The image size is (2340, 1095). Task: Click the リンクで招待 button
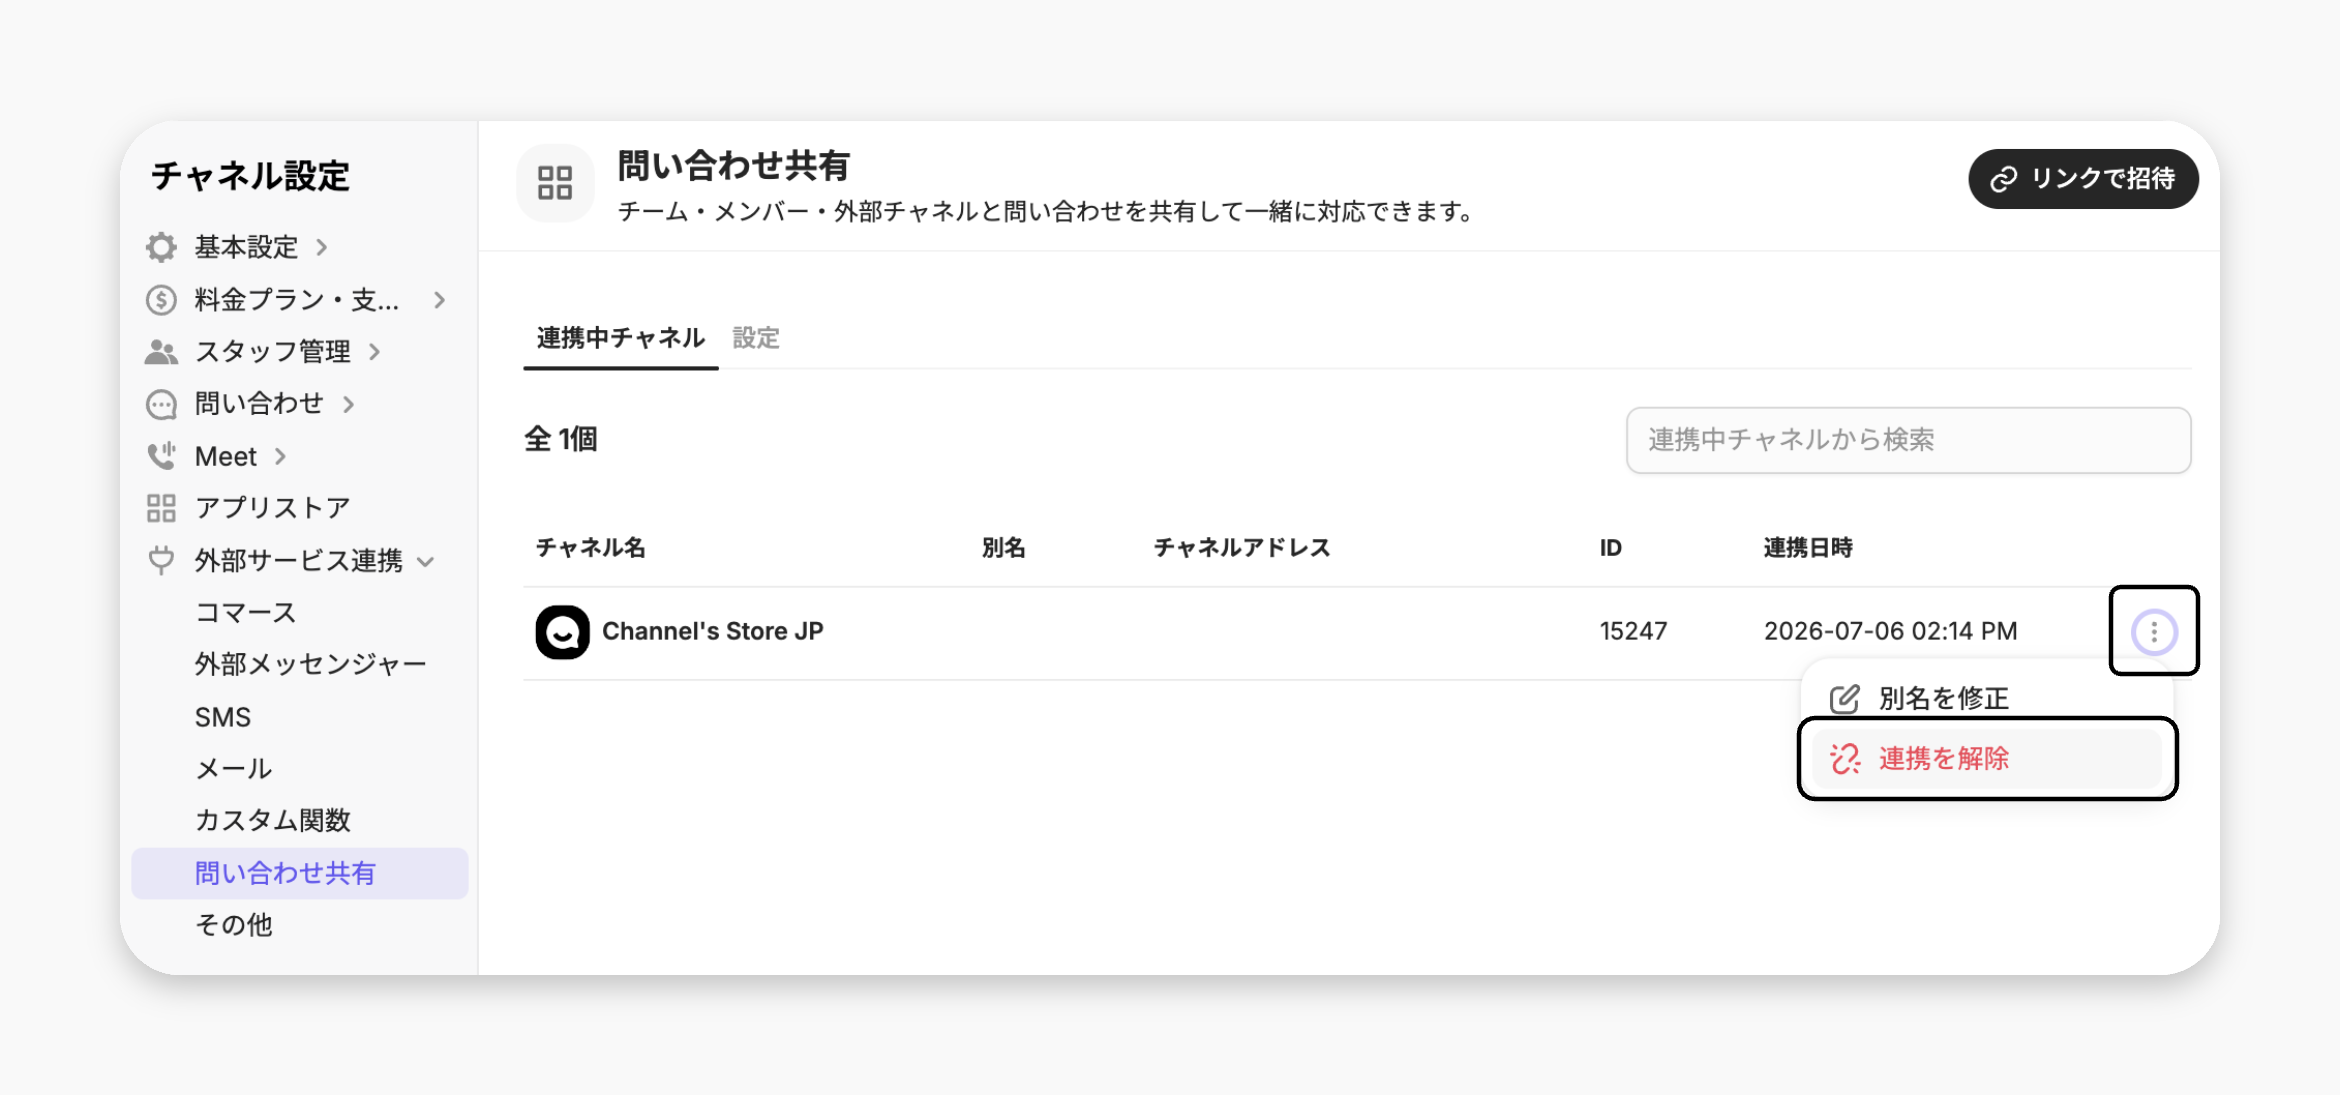pyautogui.click(x=2083, y=179)
